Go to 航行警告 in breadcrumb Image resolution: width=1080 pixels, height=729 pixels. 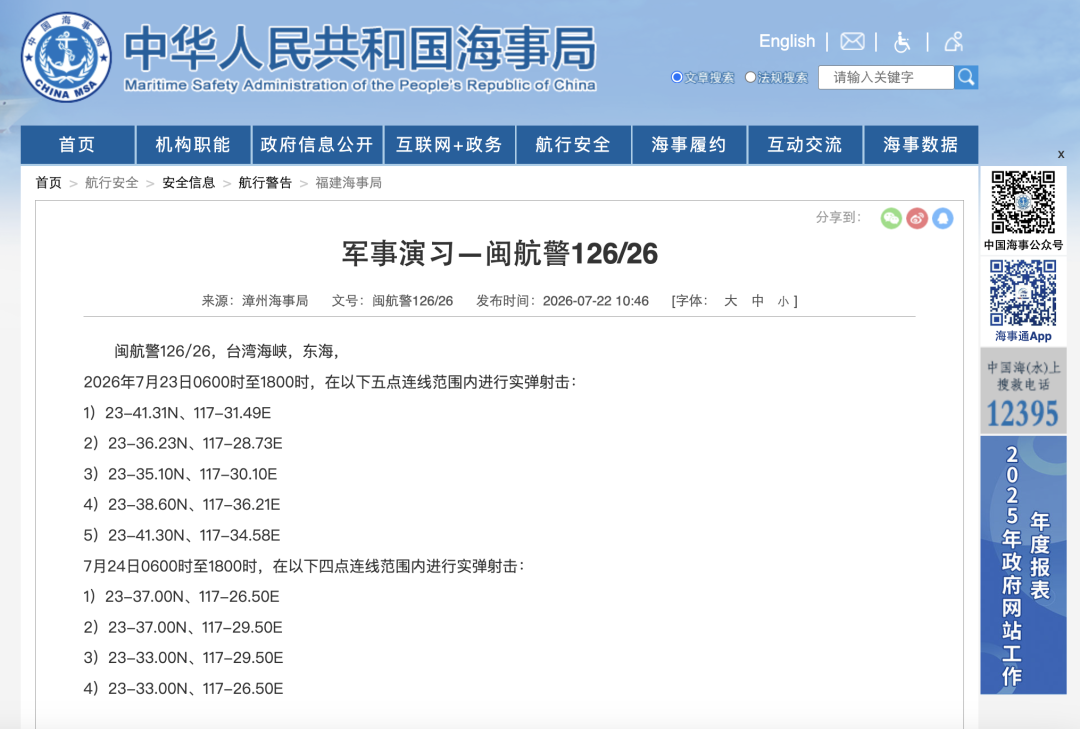pos(265,183)
